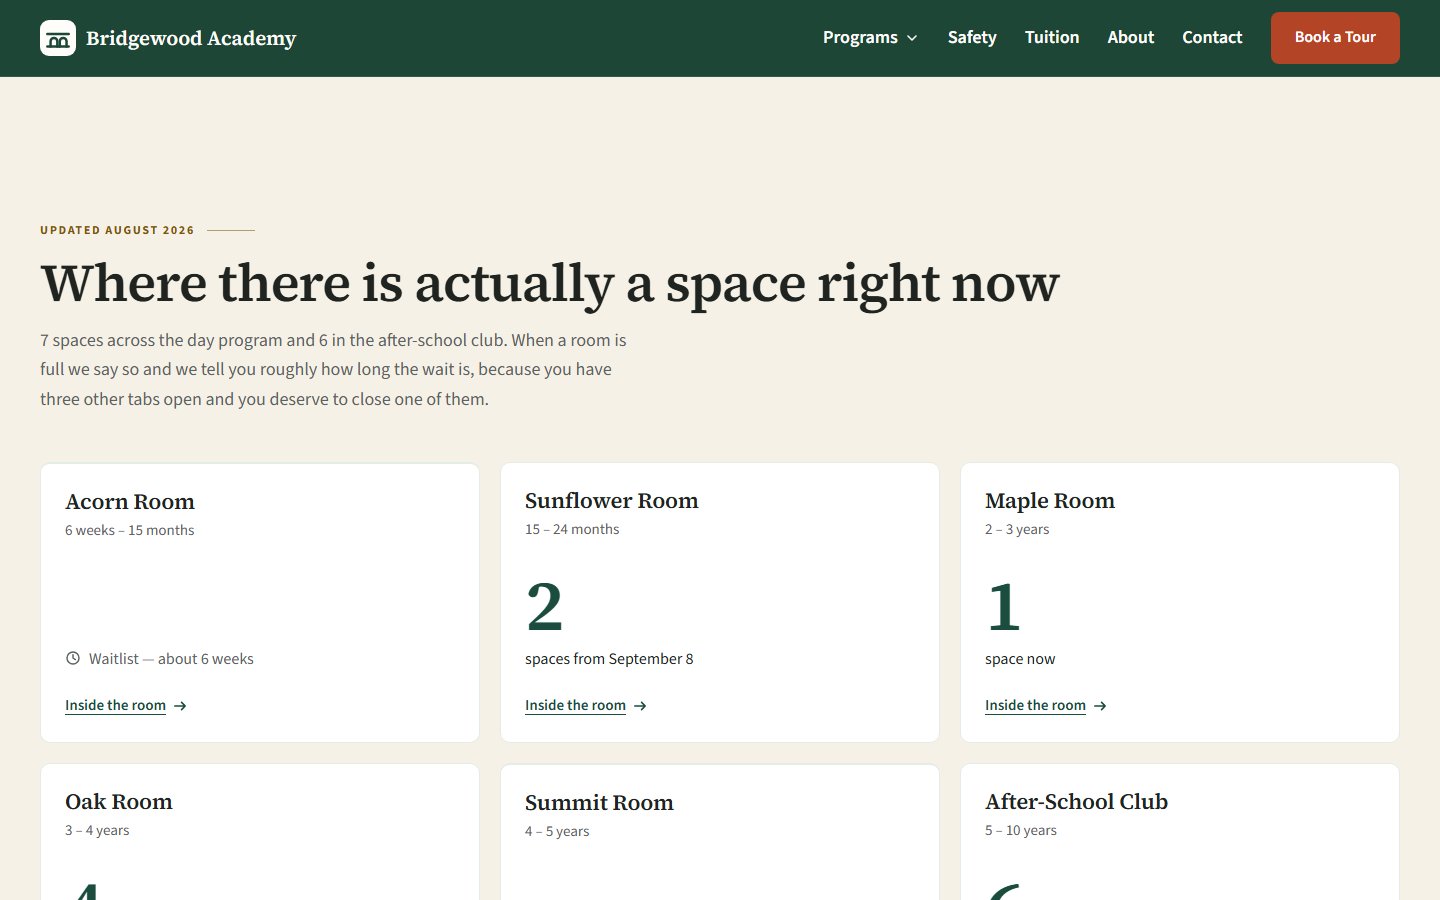Click the Bridgewood Academy site title
This screenshot has height=900, width=1440.
coord(191,38)
